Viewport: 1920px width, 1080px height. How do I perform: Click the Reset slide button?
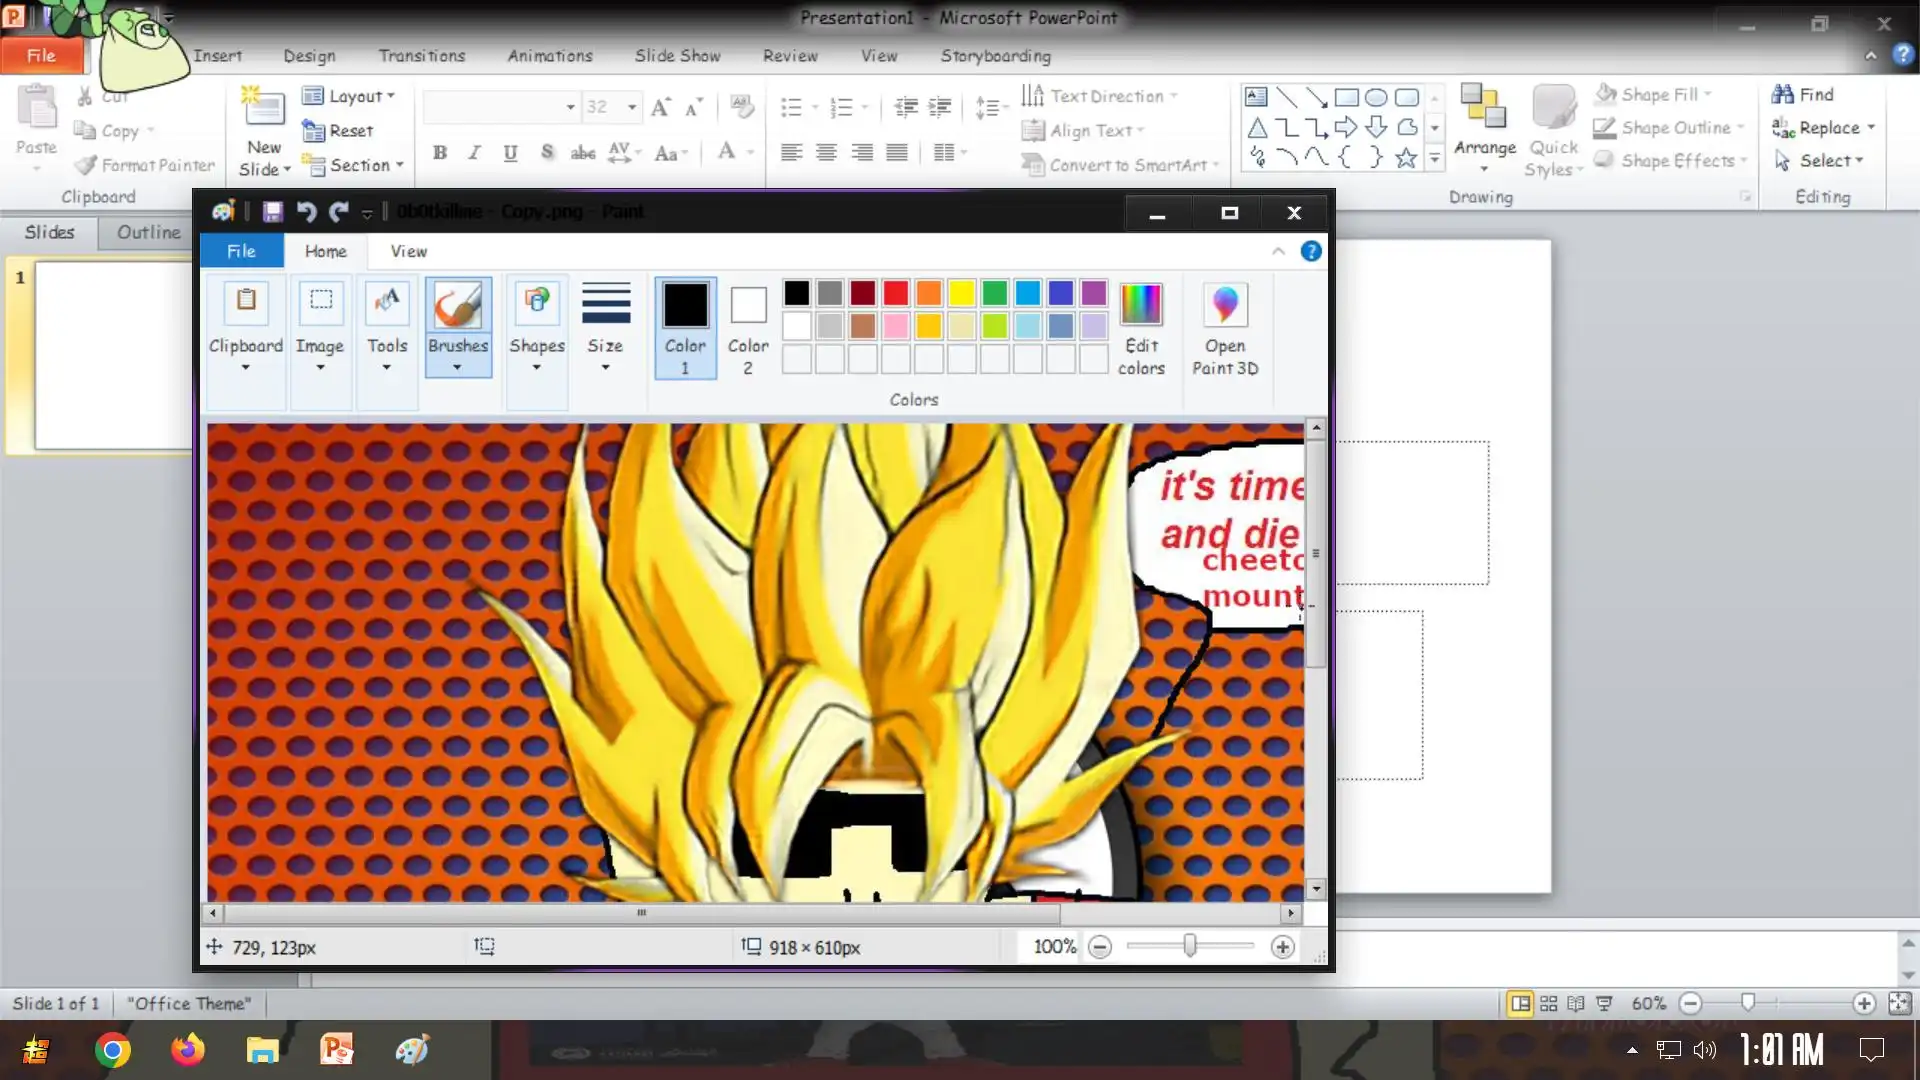[338, 131]
